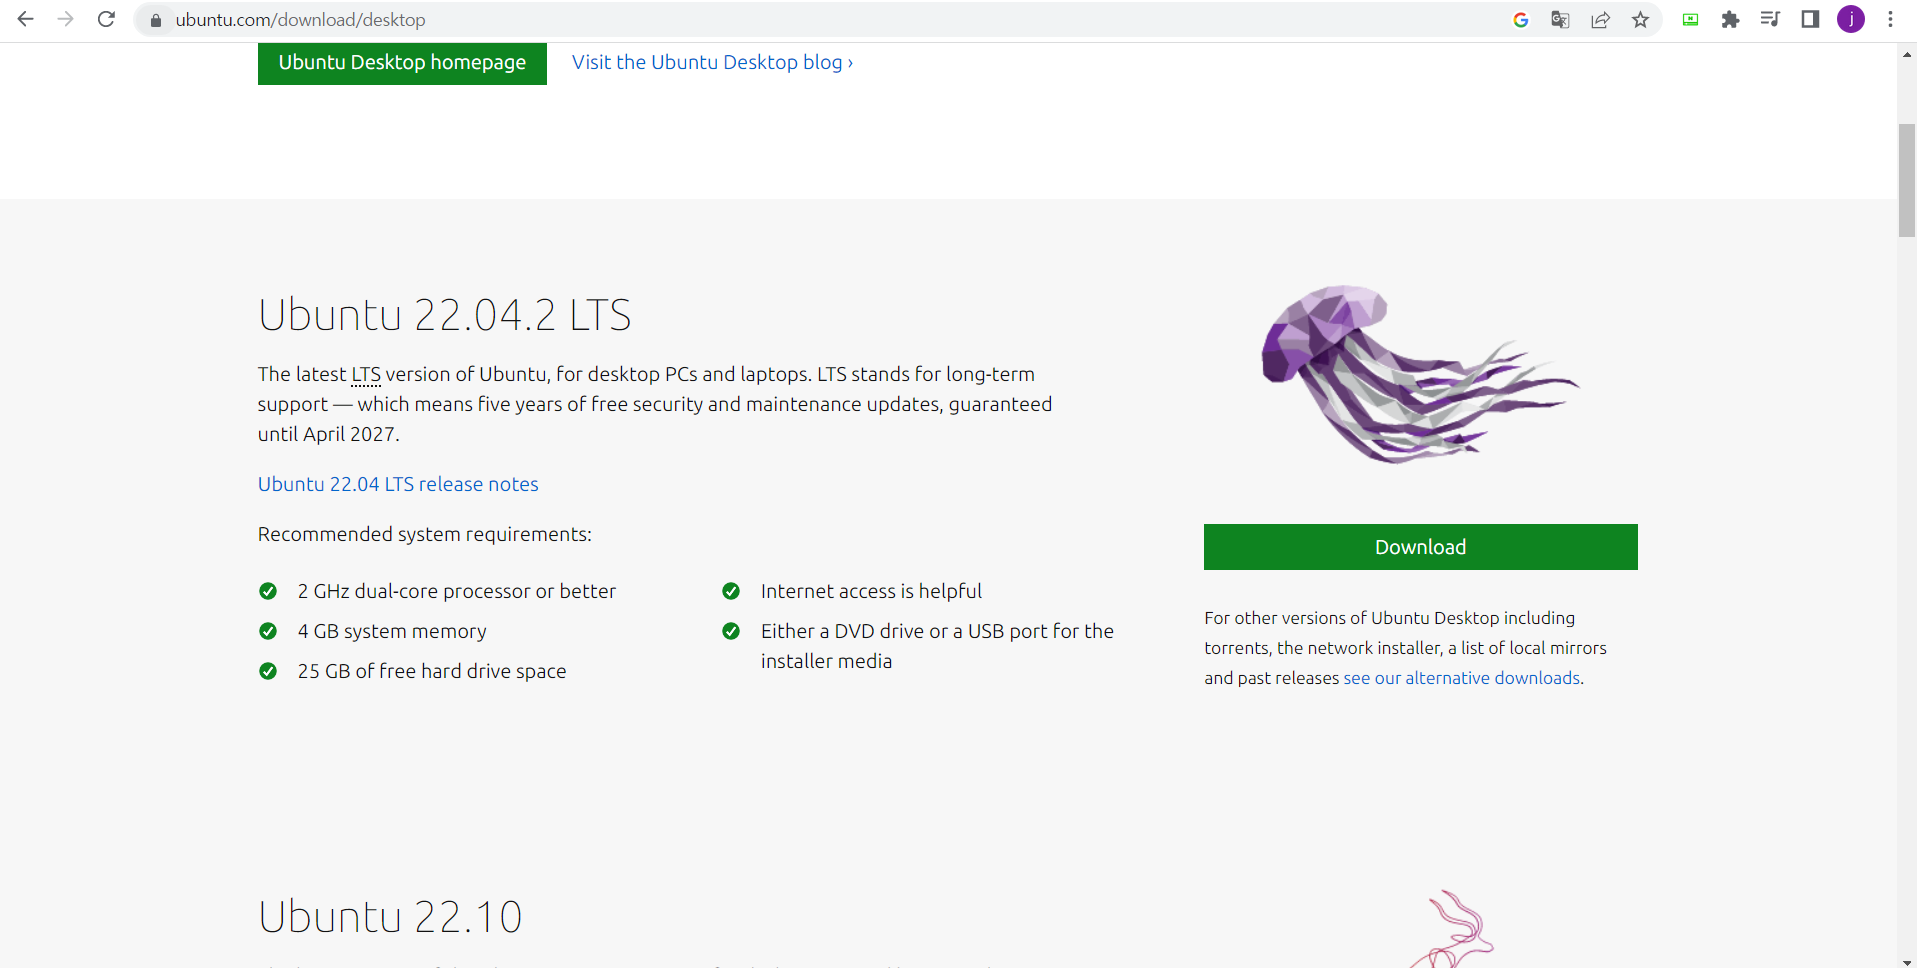1917x968 pixels.
Task: Click the vertical scrollbar thumb
Action: (1907, 180)
